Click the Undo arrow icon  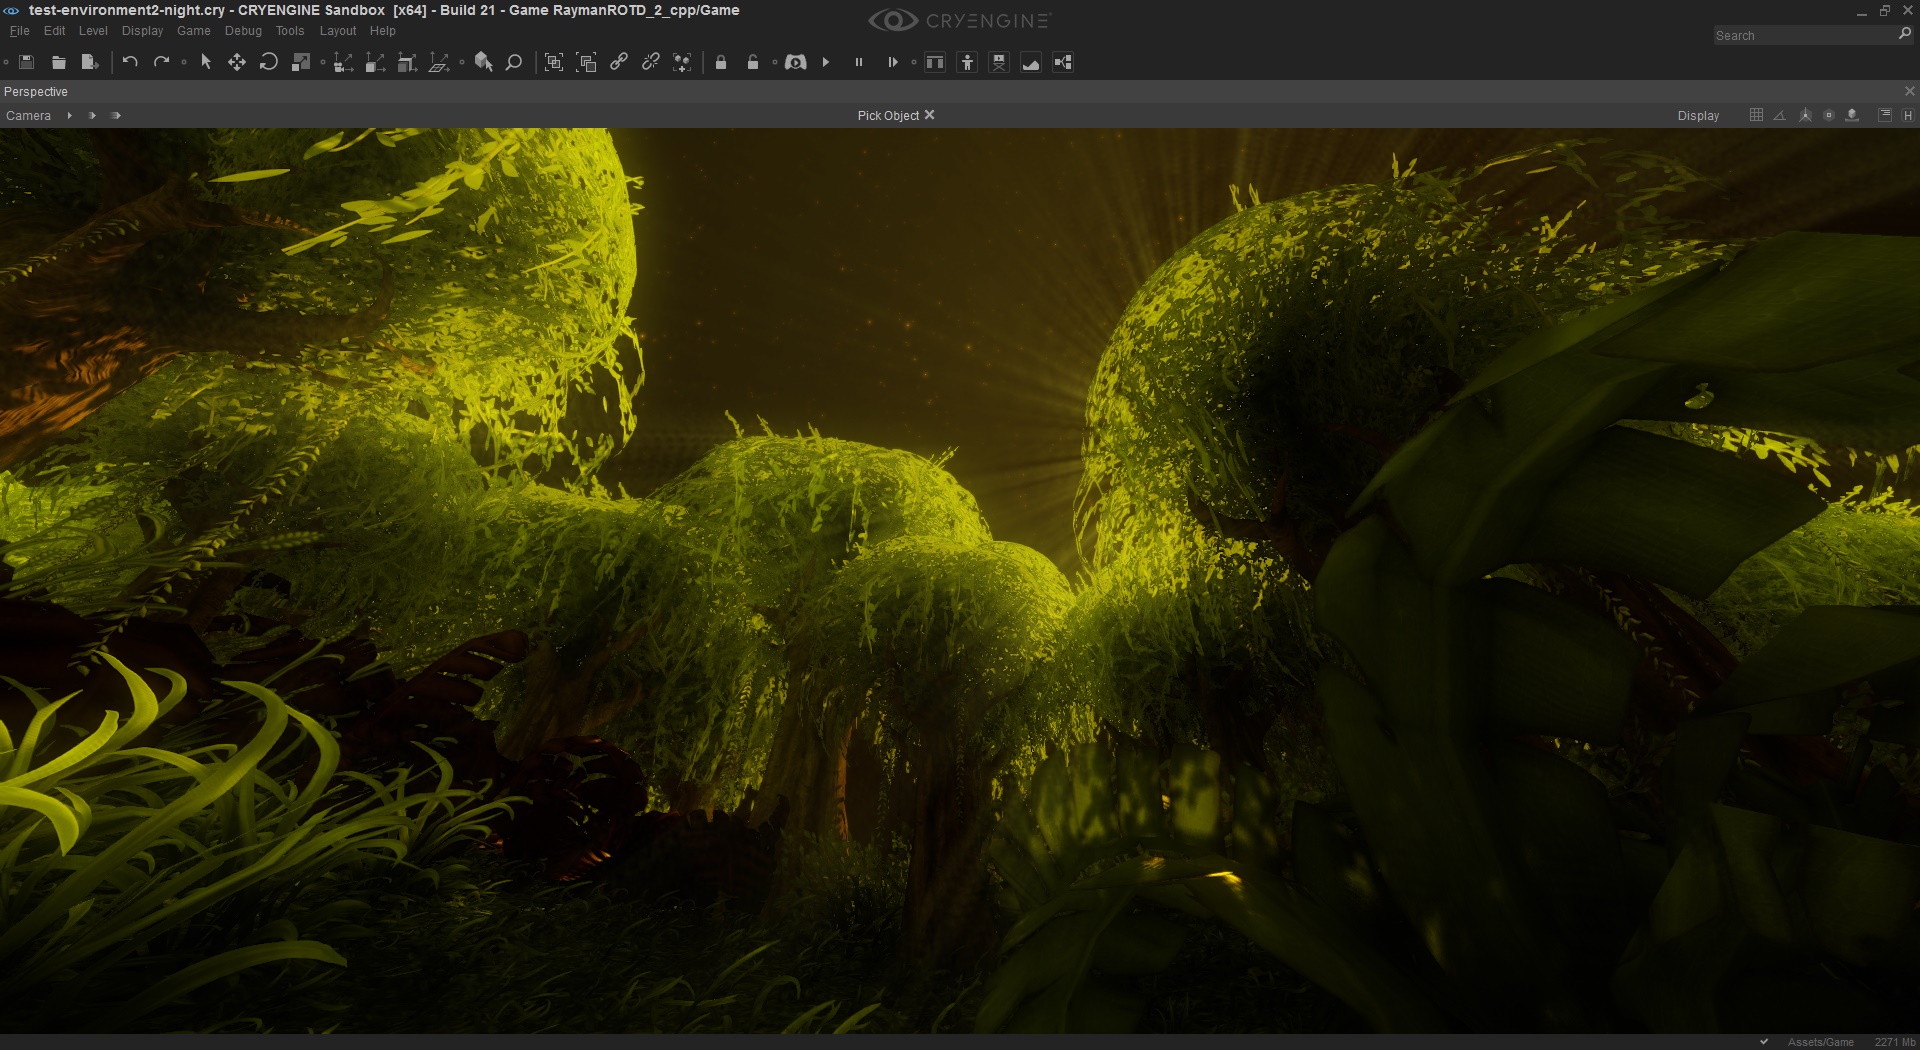(x=130, y=62)
